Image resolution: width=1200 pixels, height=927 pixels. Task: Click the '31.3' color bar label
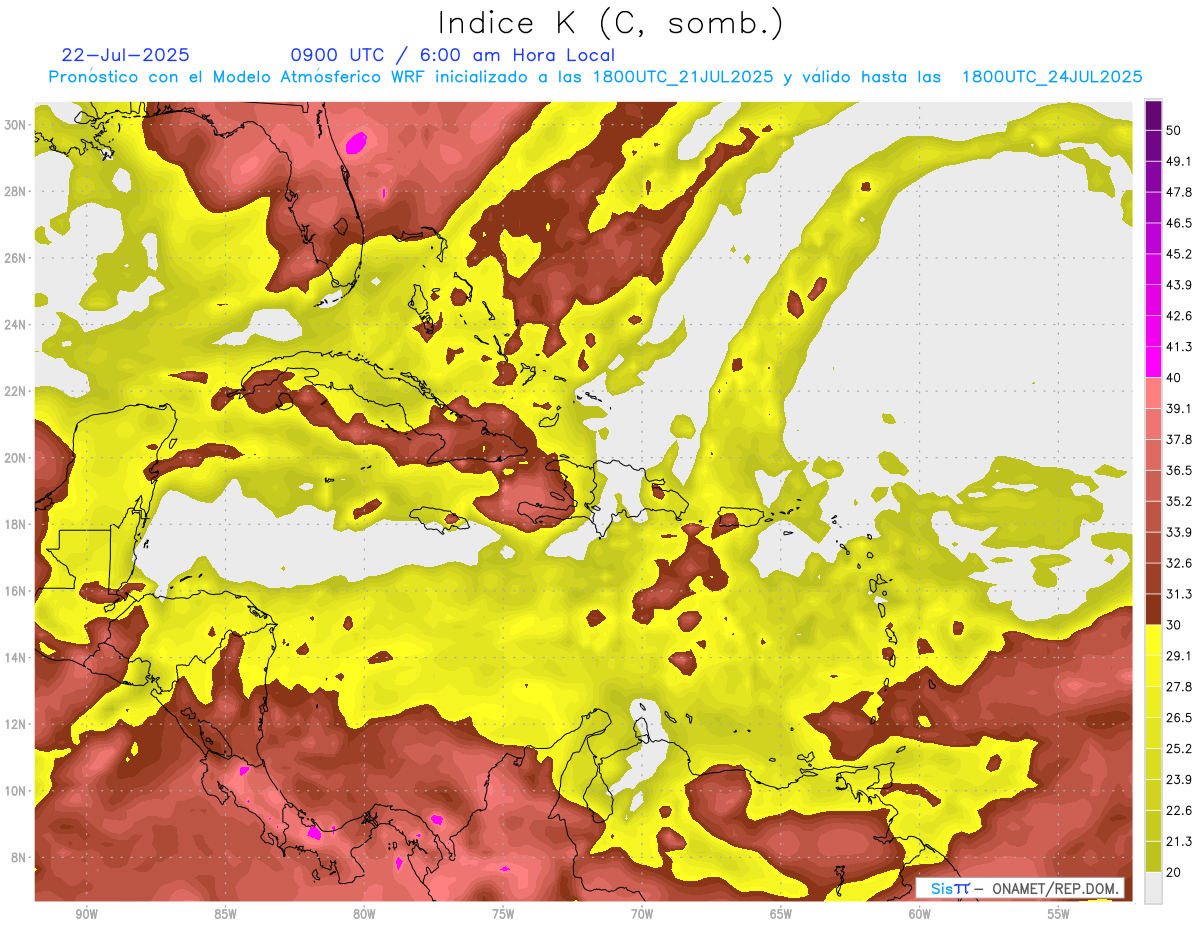[1179, 594]
